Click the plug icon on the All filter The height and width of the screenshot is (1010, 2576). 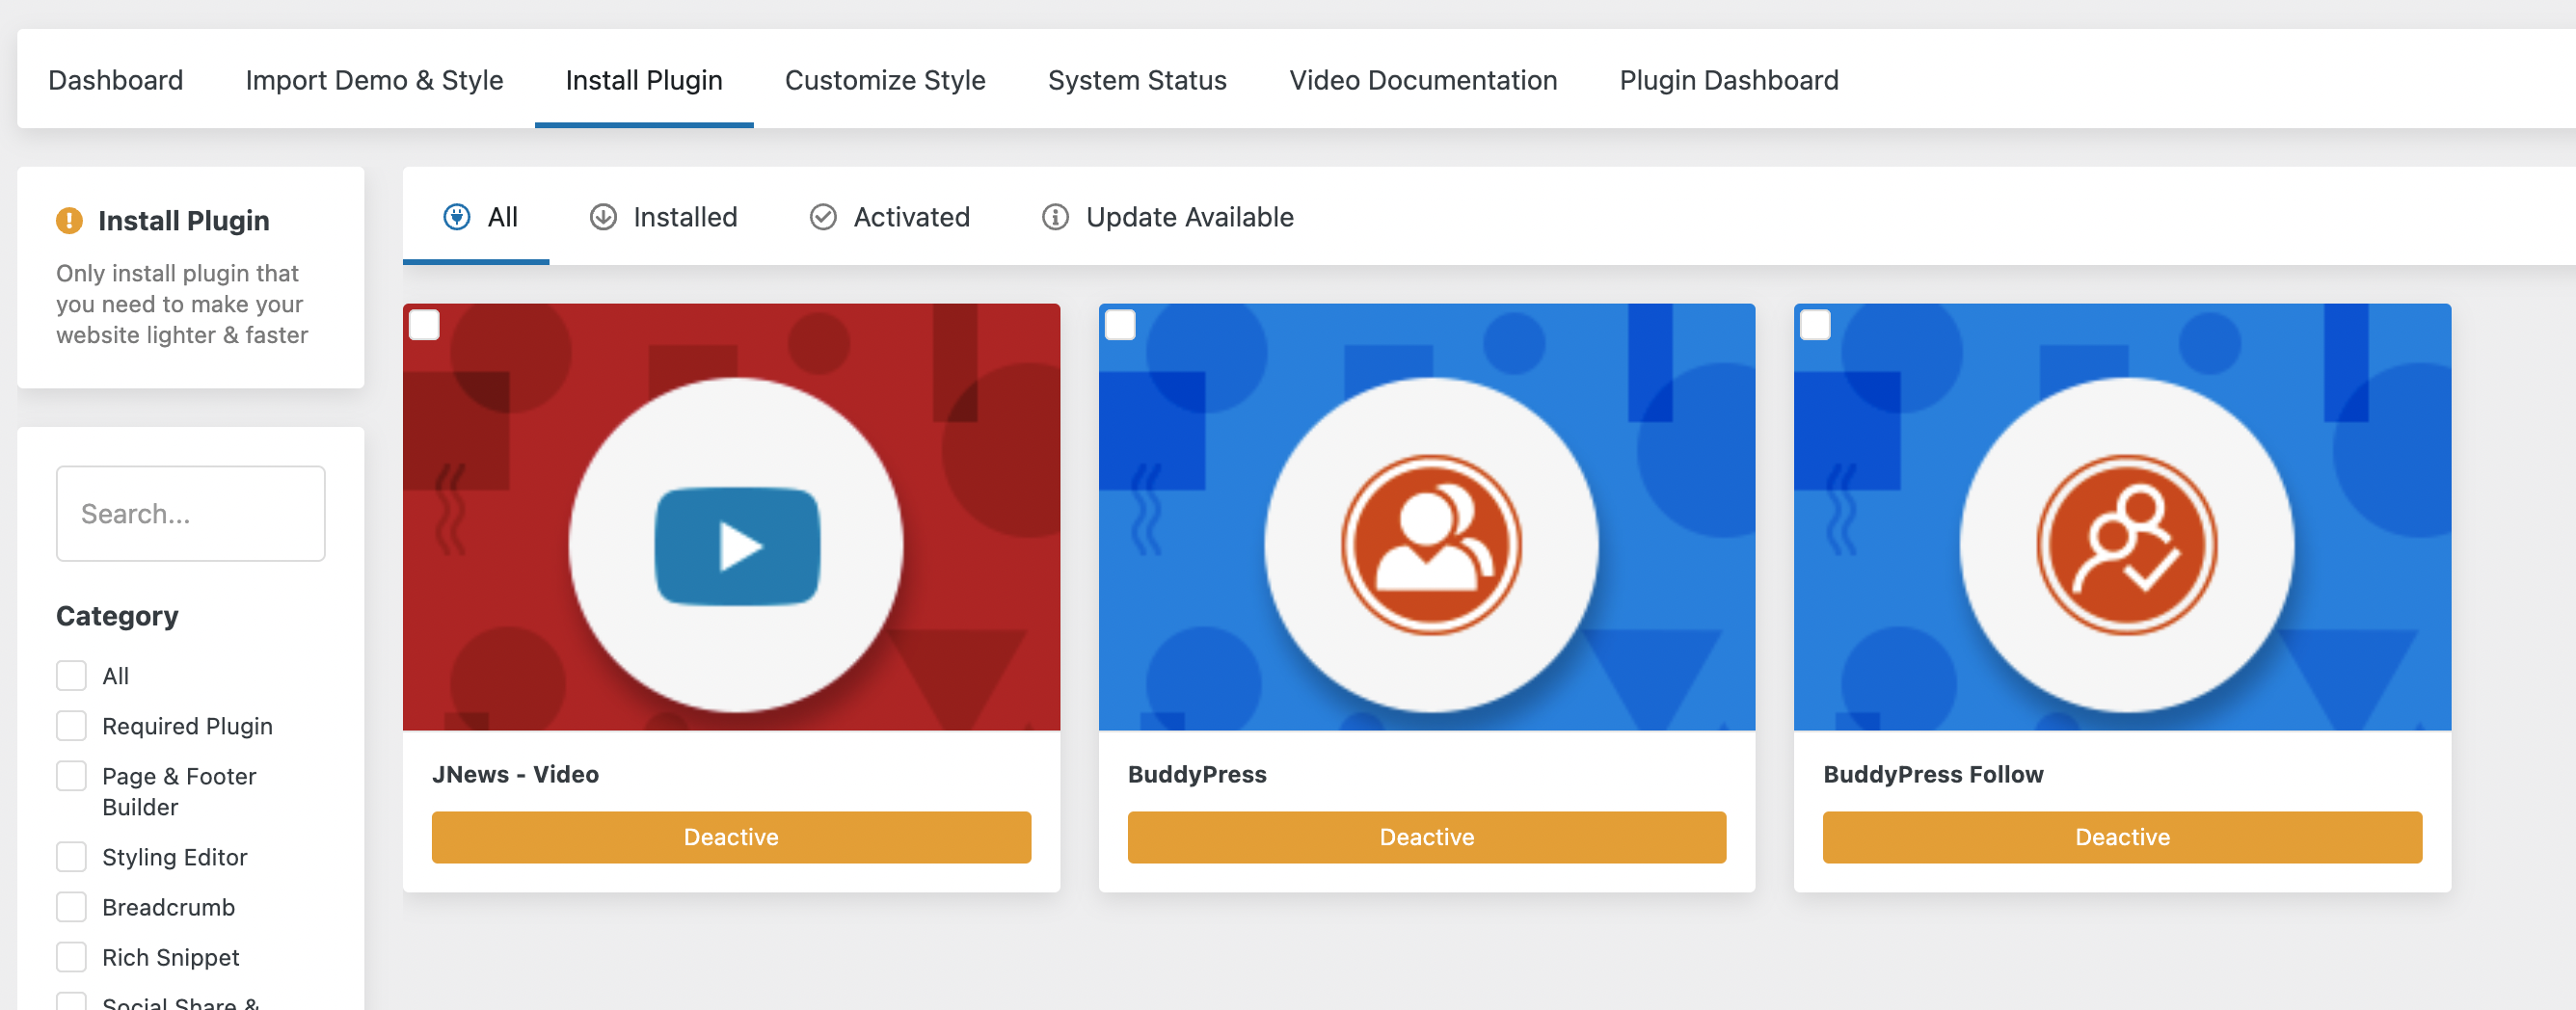pyautogui.click(x=457, y=217)
